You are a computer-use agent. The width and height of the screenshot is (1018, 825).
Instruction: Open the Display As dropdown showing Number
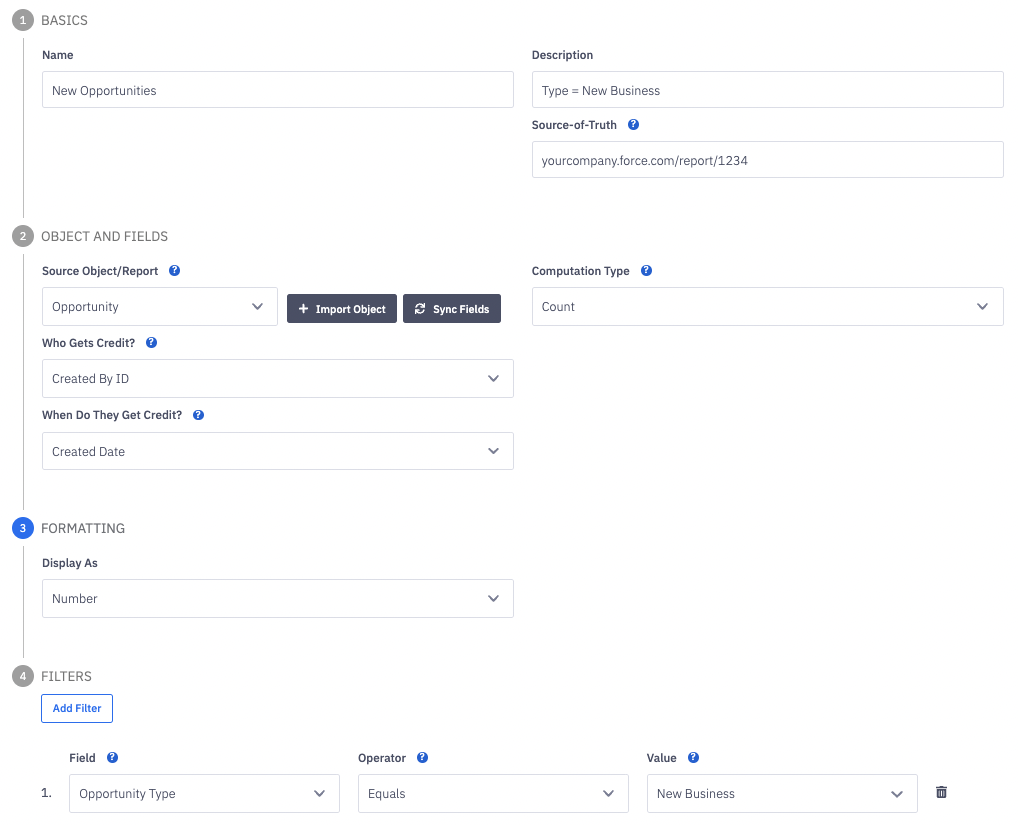pyautogui.click(x=277, y=598)
